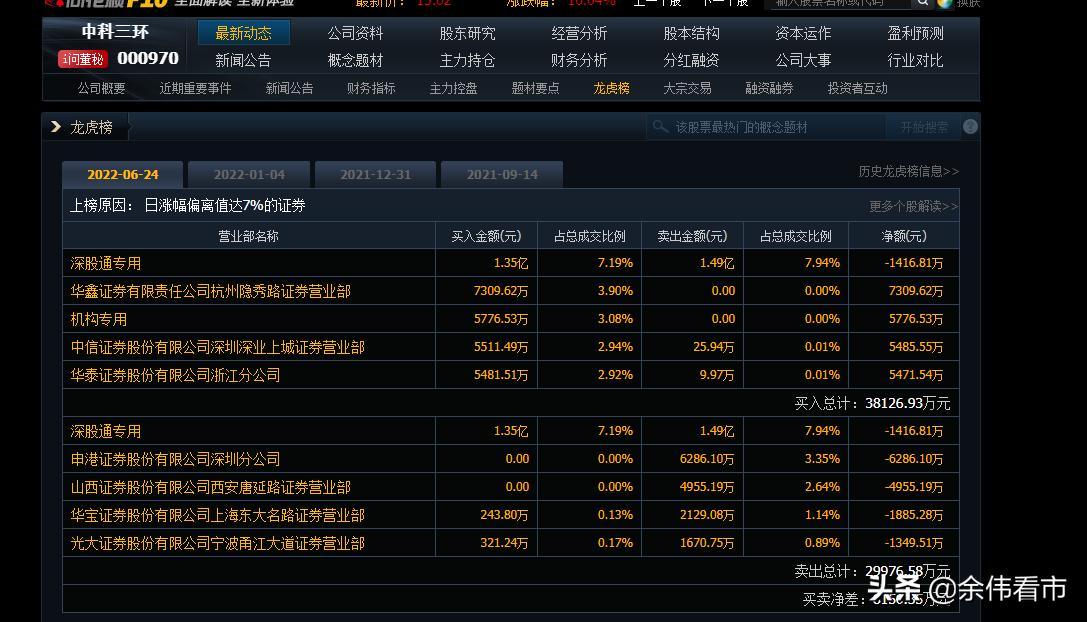Click the magnifier icon in concept search box
1087x622 pixels.
(x=660, y=127)
